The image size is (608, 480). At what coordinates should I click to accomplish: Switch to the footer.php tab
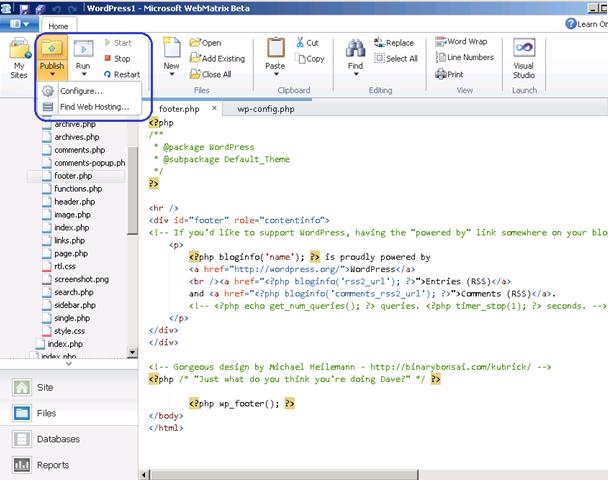point(179,109)
